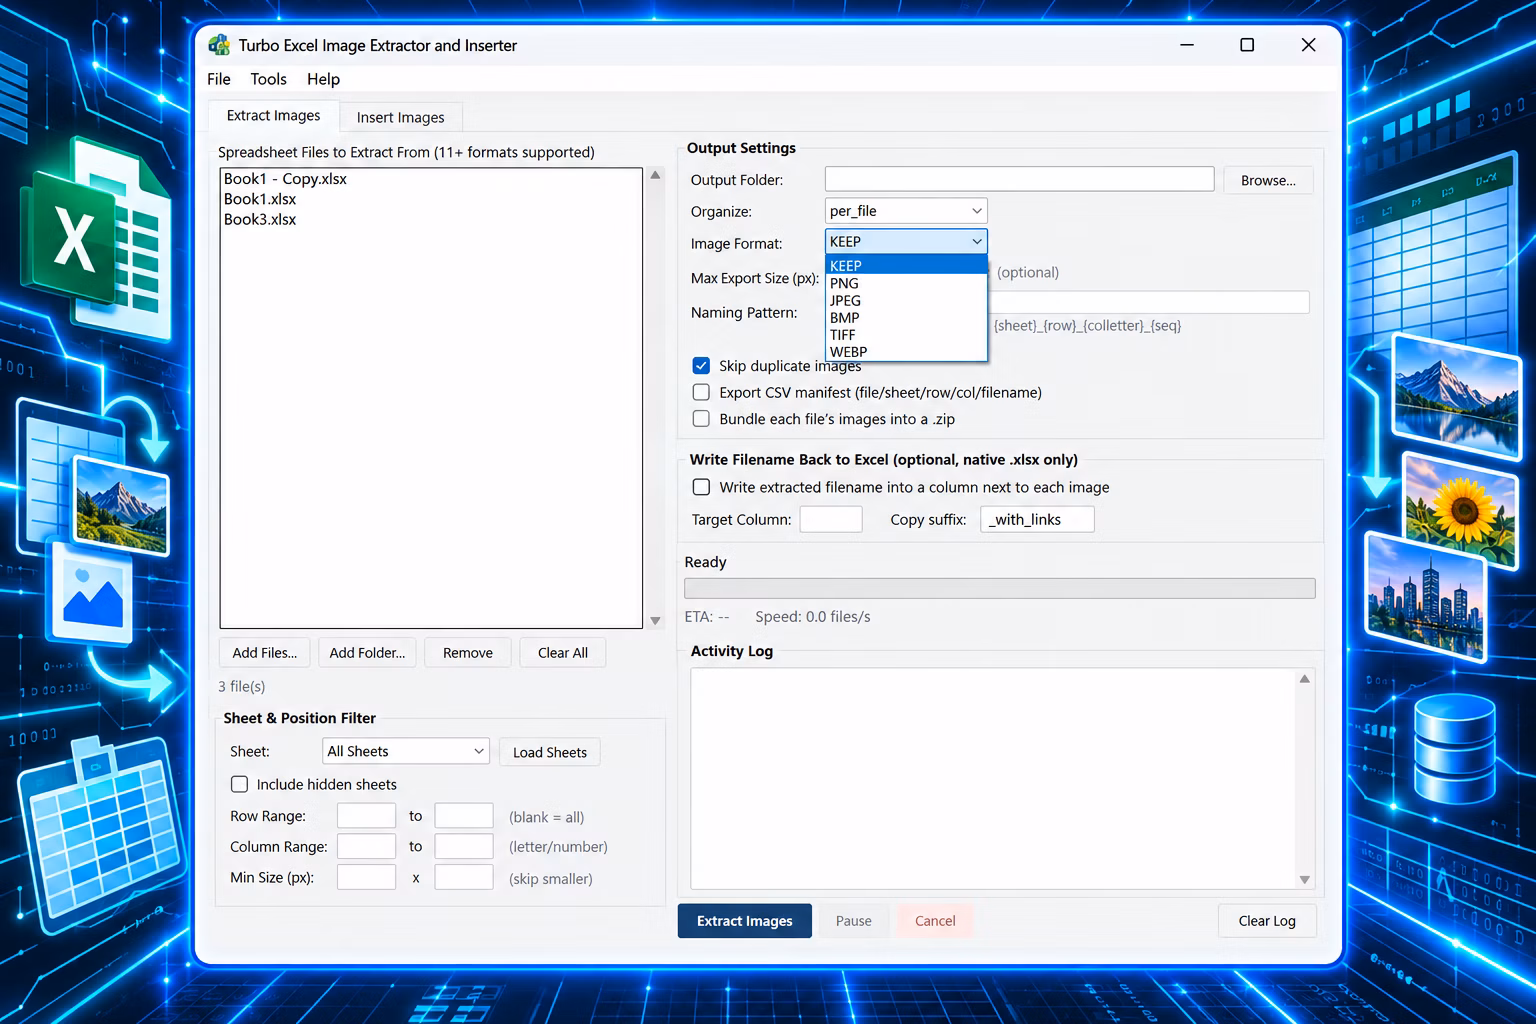
Task: Start extraction with Extract Images button
Action: click(744, 921)
